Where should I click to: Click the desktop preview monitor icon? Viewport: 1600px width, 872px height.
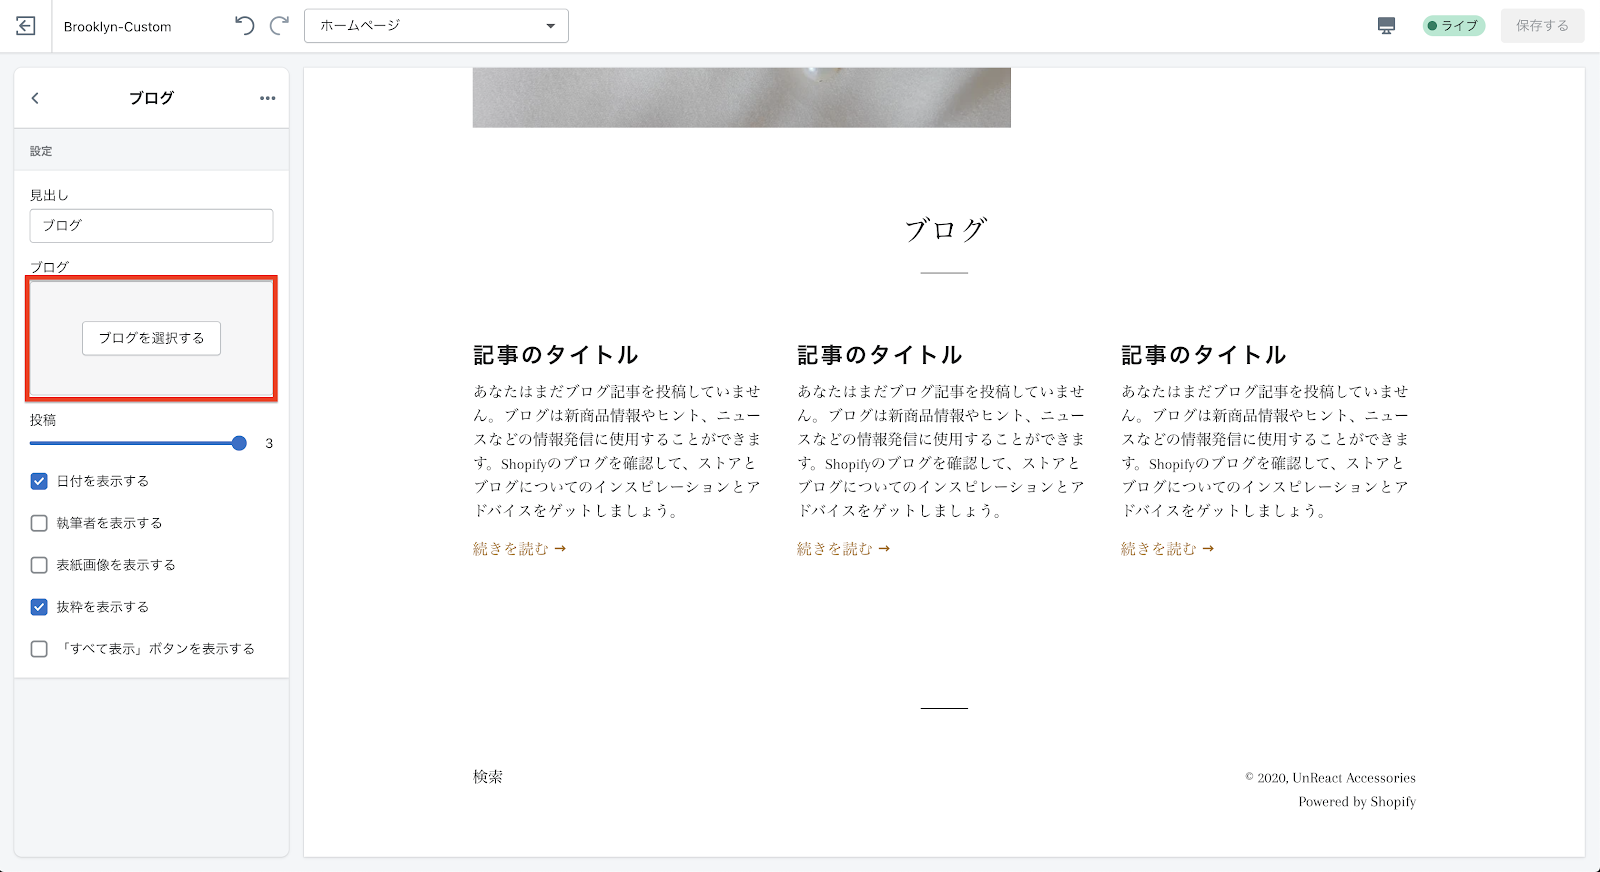tap(1386, 26)
